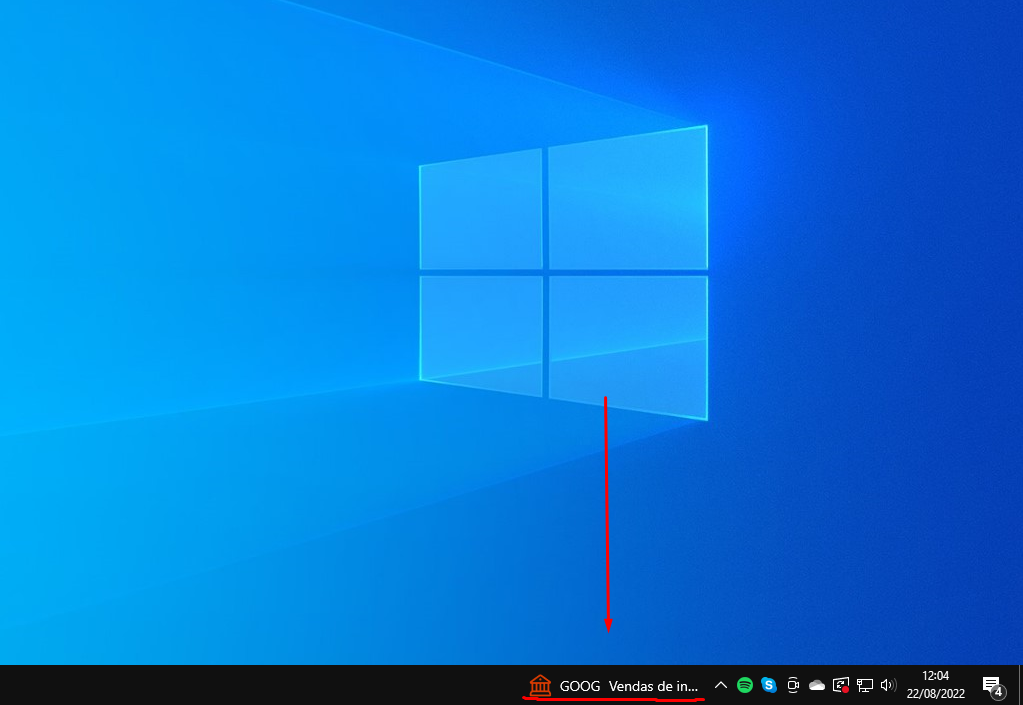Open Skype from the system tray
1023x705 pixels.
coord(769,685)
